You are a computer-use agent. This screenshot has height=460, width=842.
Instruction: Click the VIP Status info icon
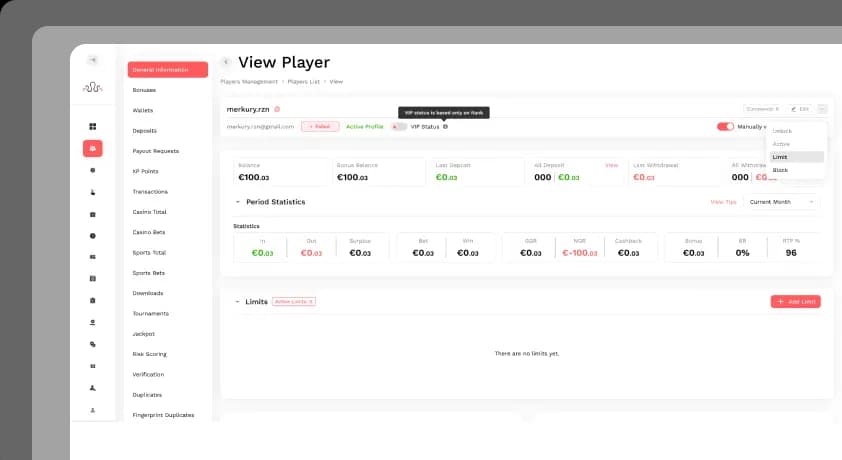pos(445,127)
